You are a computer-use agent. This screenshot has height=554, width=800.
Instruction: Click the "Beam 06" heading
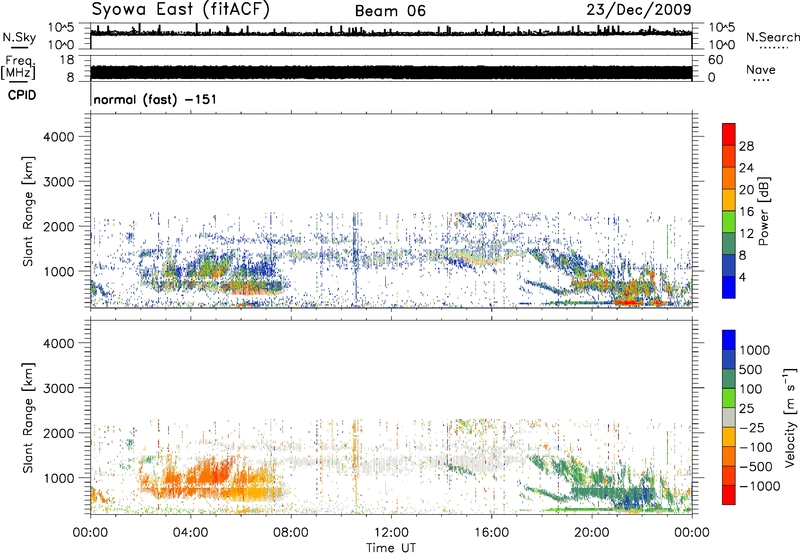390,11
